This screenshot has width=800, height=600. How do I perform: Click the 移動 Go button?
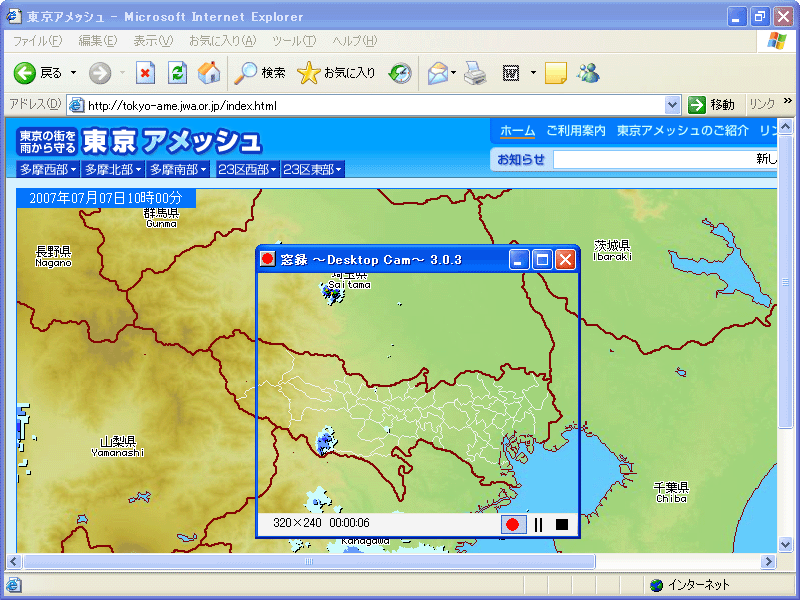pyautogui.click(x=712, y=105)
